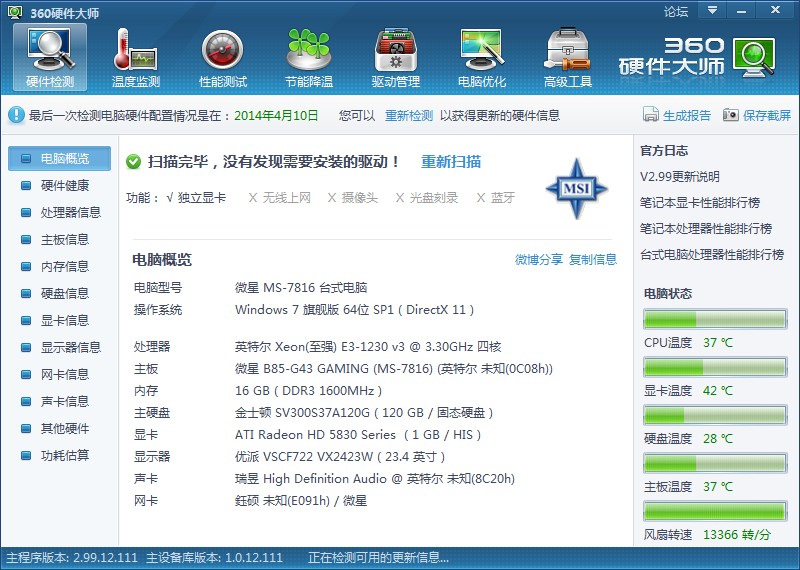The height and width of the screenshot is (570, 800).
Task: Click the MSI brand logo
Action: (577, 189)
